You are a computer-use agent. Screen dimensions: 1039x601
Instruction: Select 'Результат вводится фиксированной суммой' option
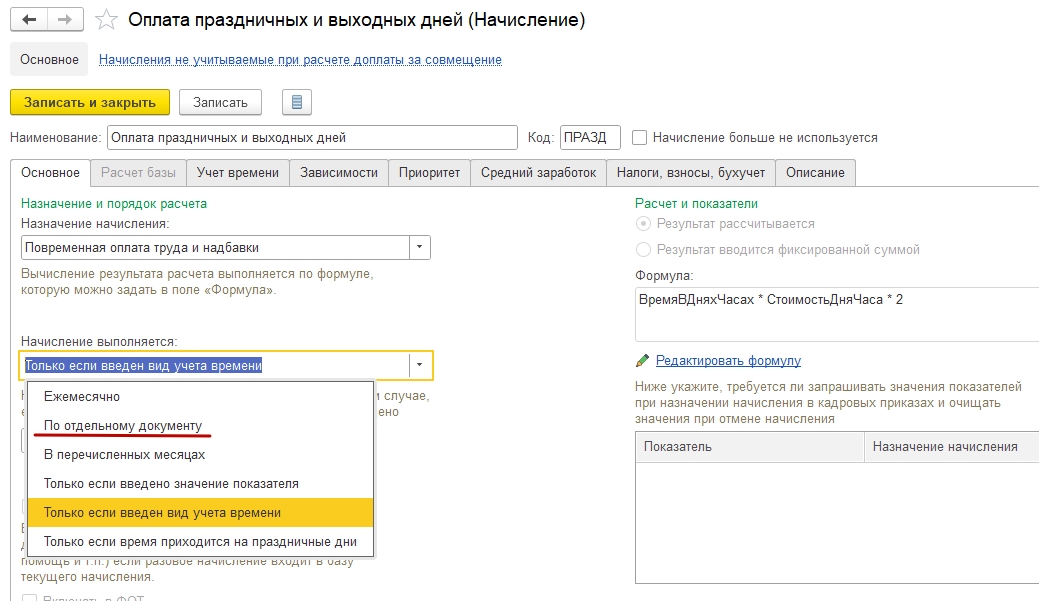644,250
